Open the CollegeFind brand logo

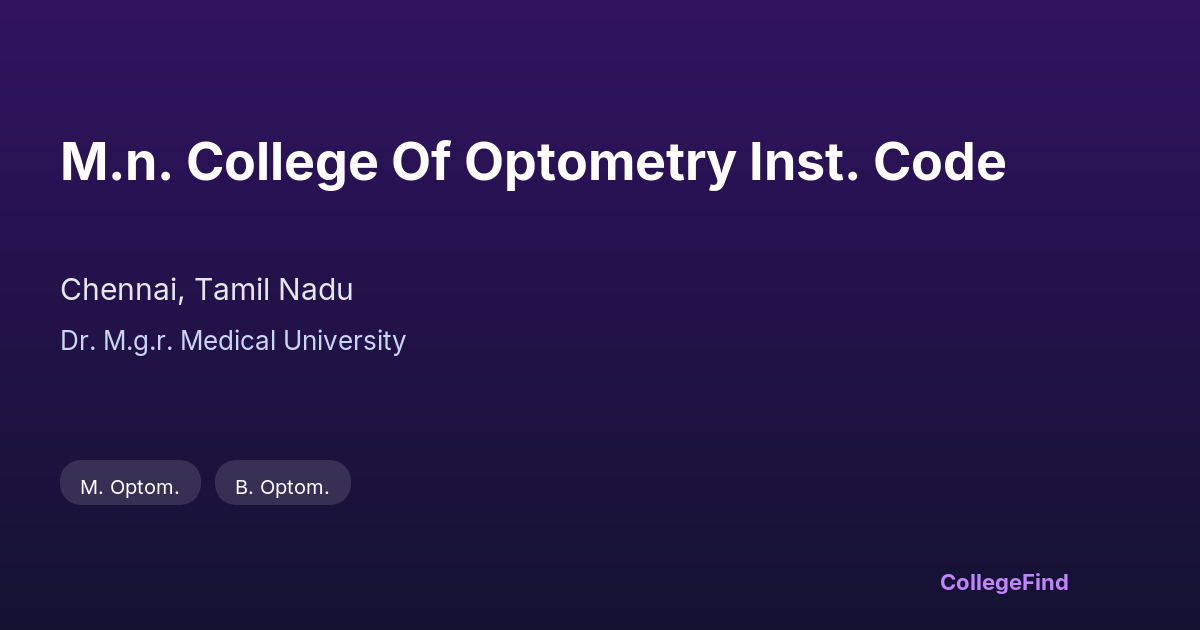[1004, 582]
